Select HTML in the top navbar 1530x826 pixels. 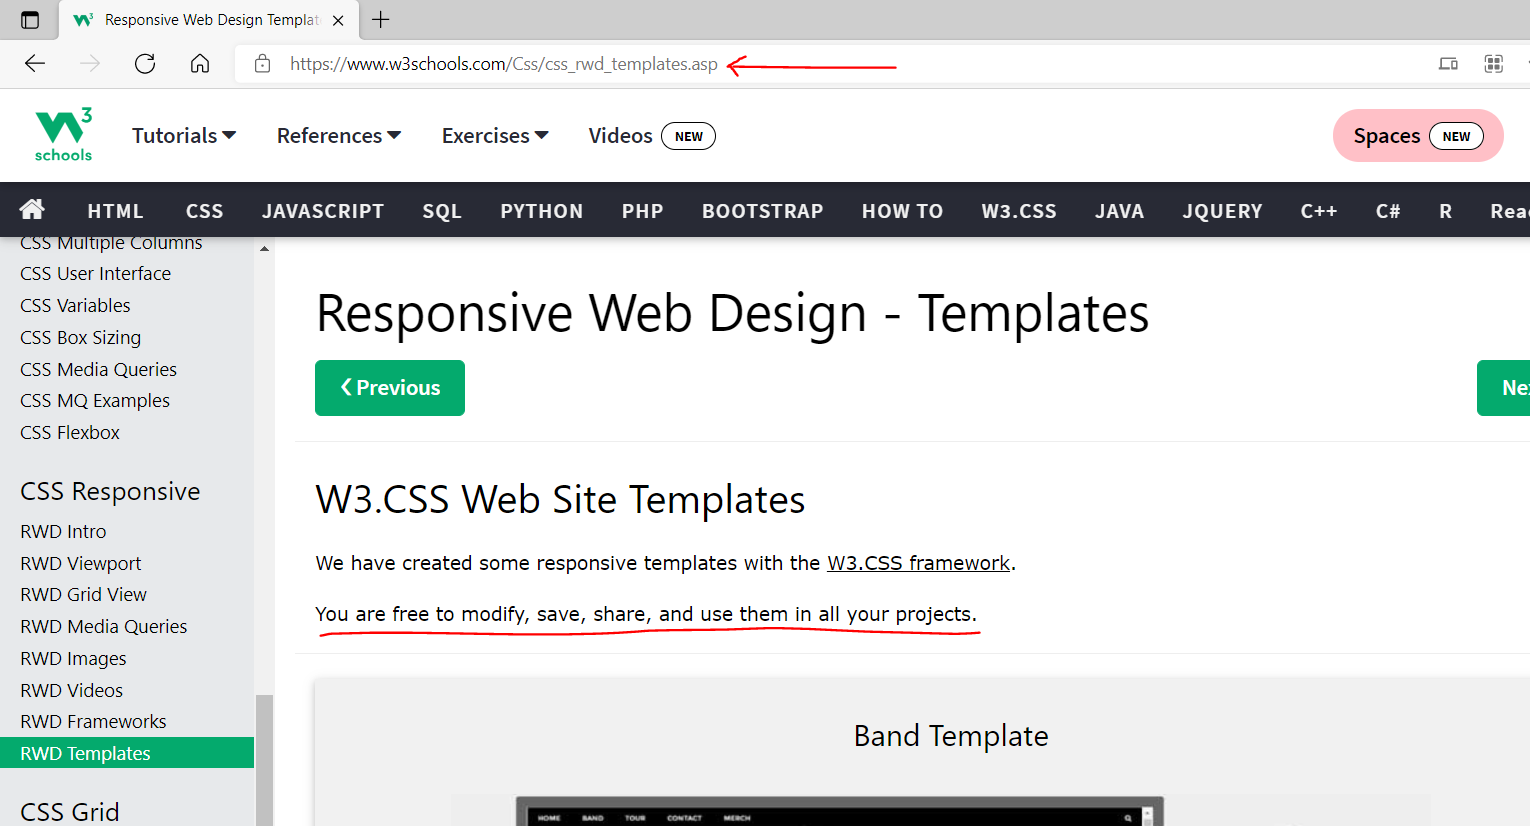116,211
